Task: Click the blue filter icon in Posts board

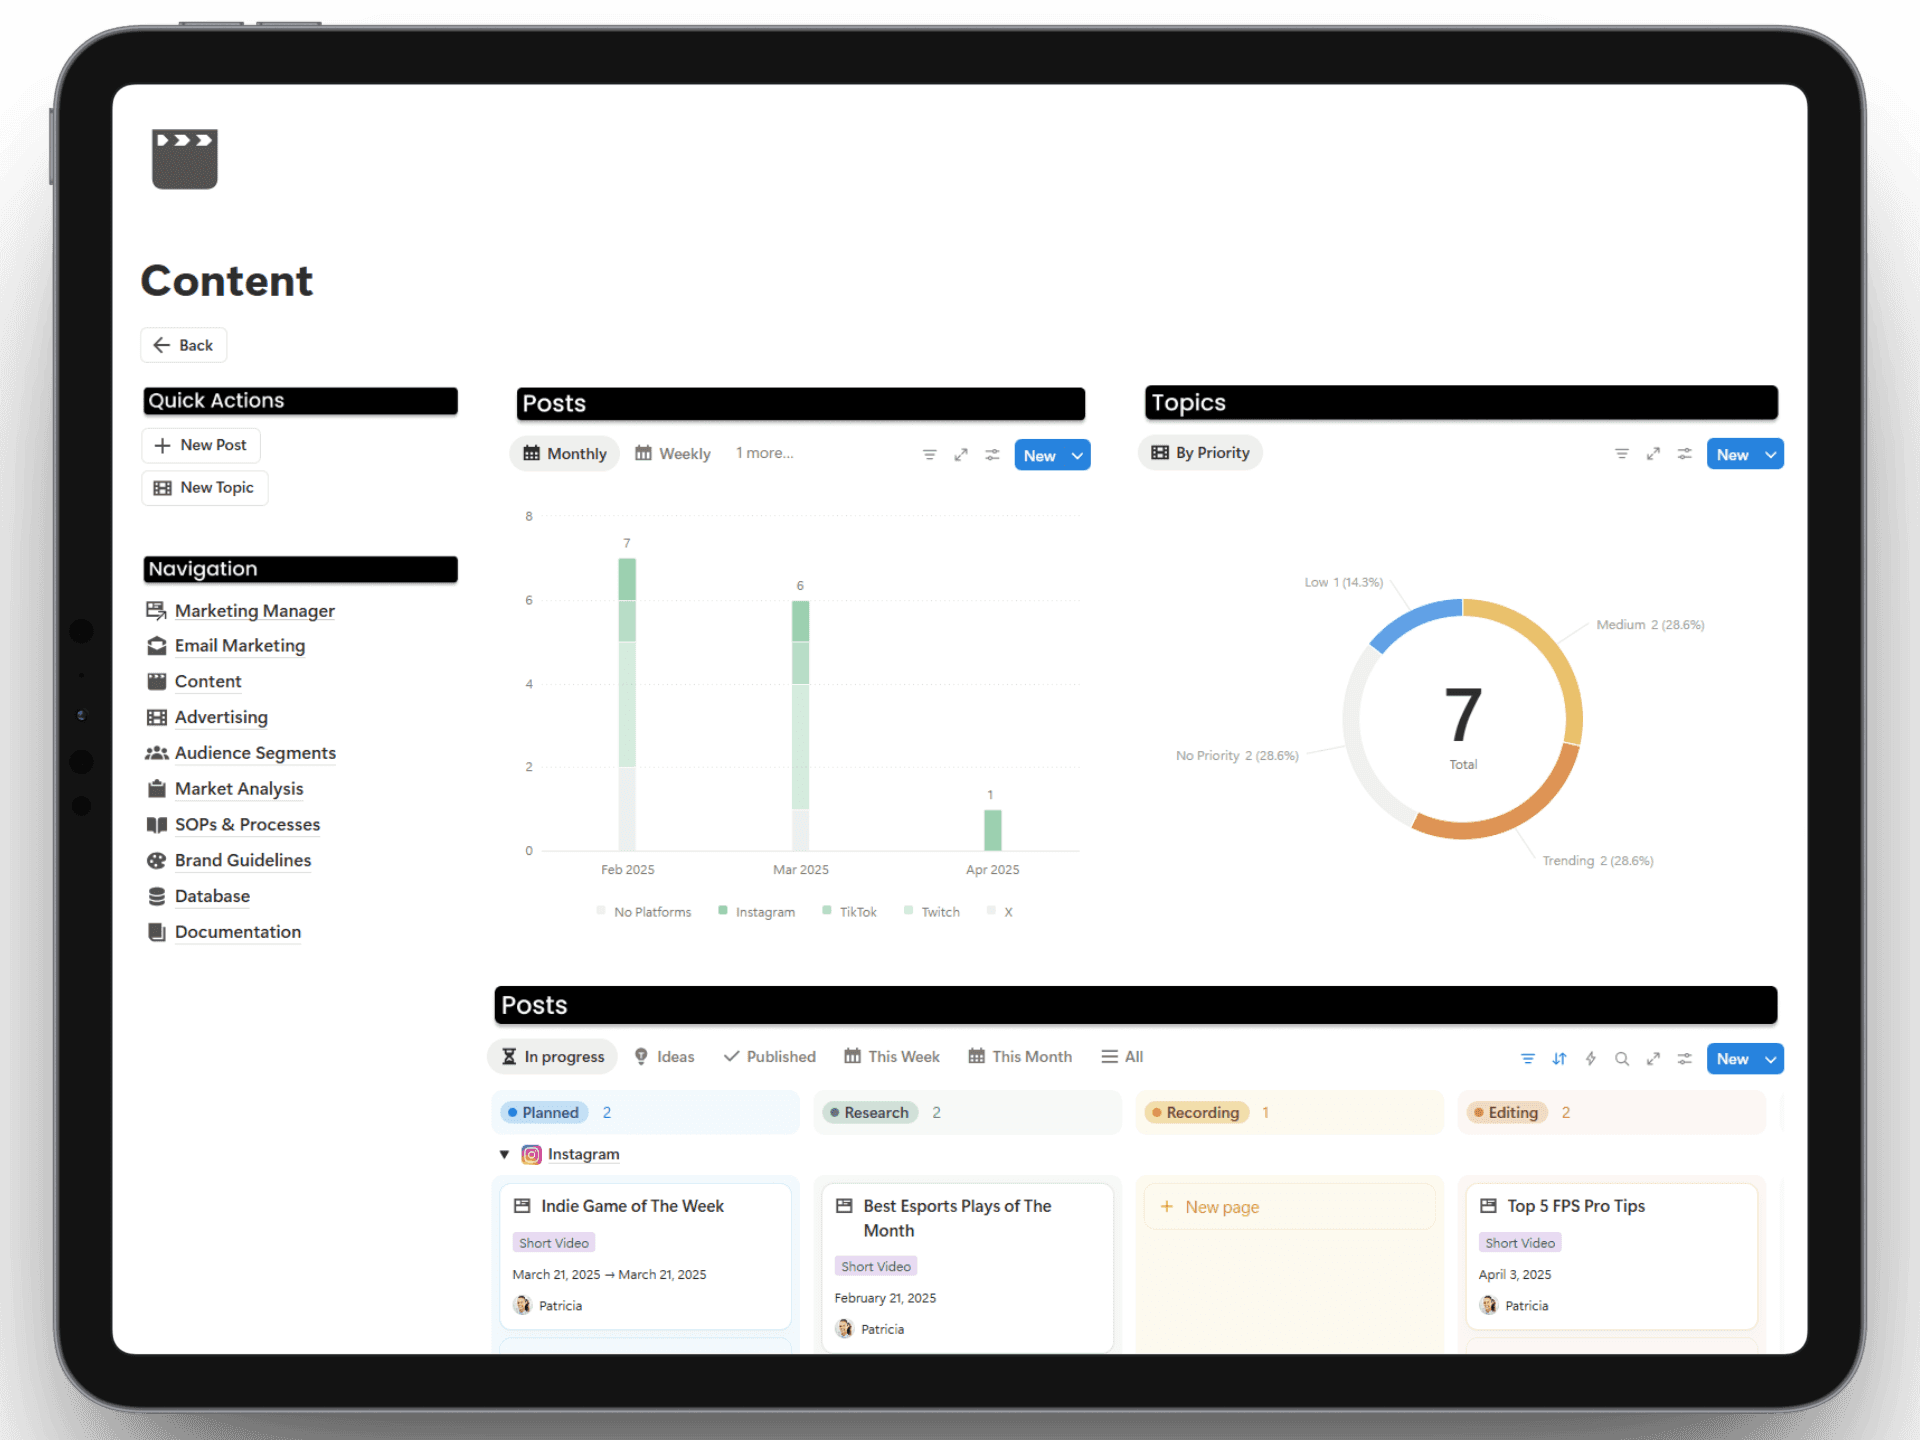Action: [1527, 1058]
